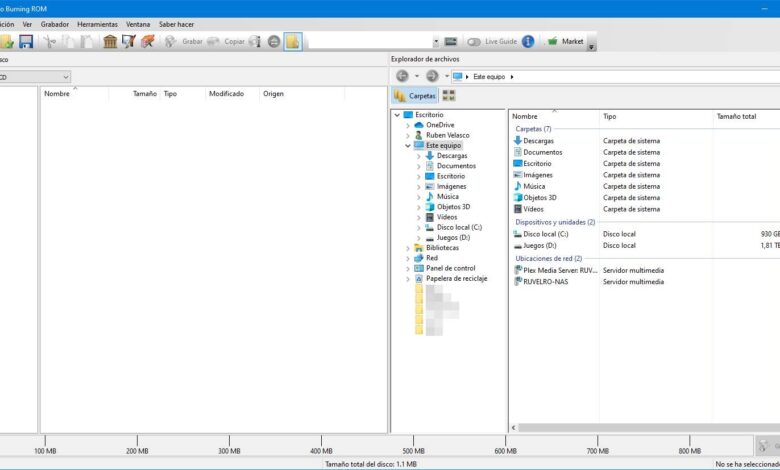Select Disco local (C:) in file list
This screenshot has height=470, width=780.
(546, 234)
